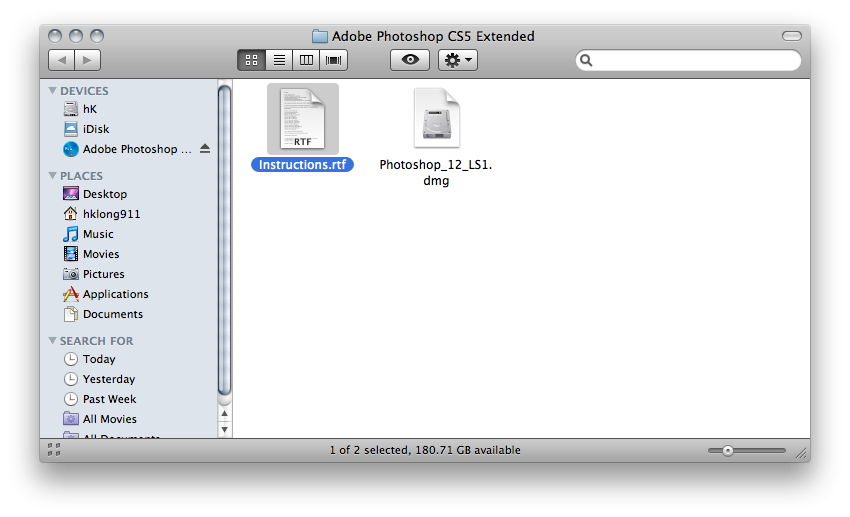Viewport: 850px width, 517px height.
Task: Click the status text '1 of 2 selected'
Action: pos(368,450)
